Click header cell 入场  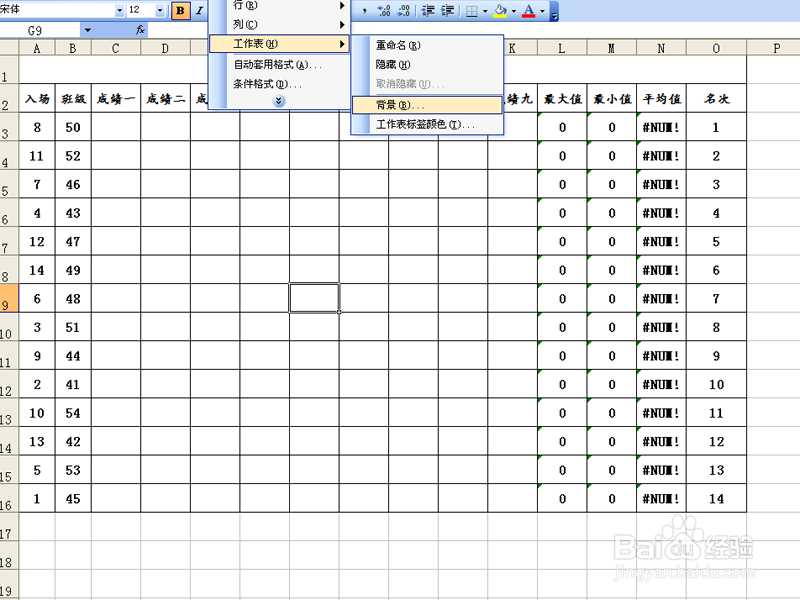[x=37, y=98]
